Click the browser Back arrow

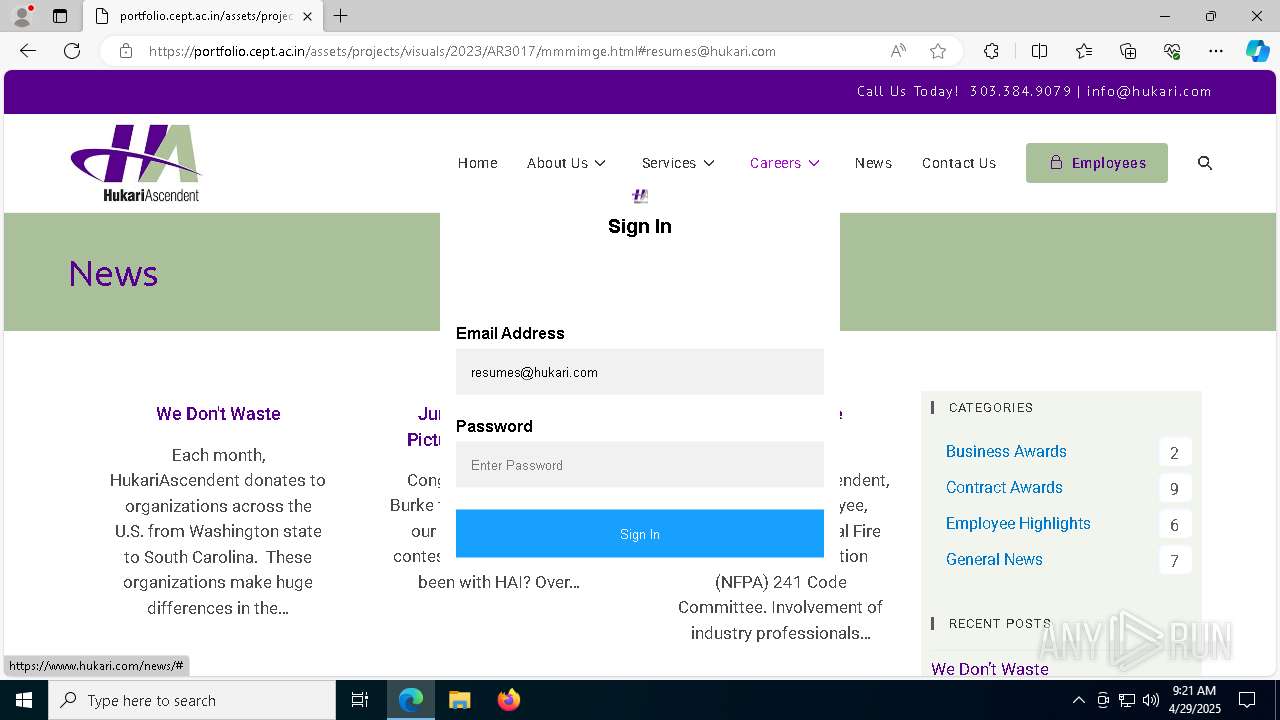(28, 51)
